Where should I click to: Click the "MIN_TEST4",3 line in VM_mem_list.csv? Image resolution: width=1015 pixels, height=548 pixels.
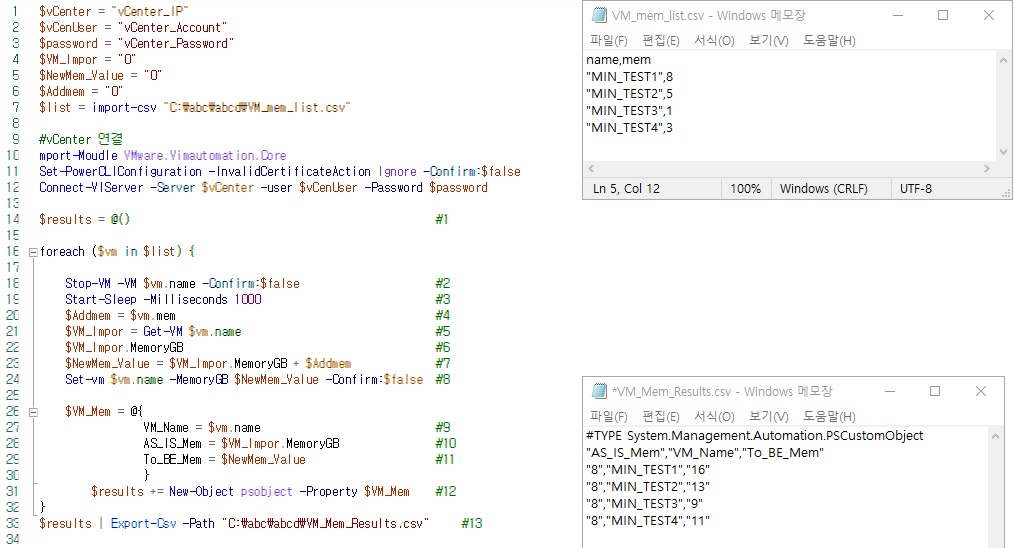(629, 128)
